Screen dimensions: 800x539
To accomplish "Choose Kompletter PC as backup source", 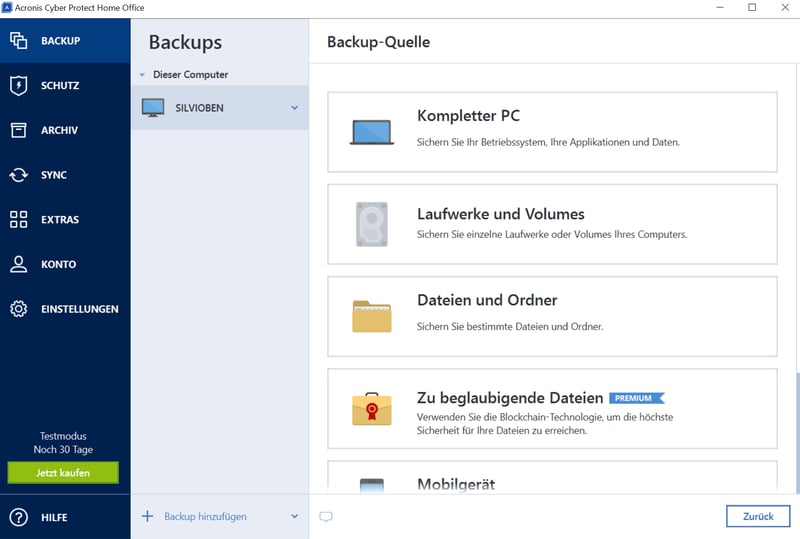I will point(552,132).
